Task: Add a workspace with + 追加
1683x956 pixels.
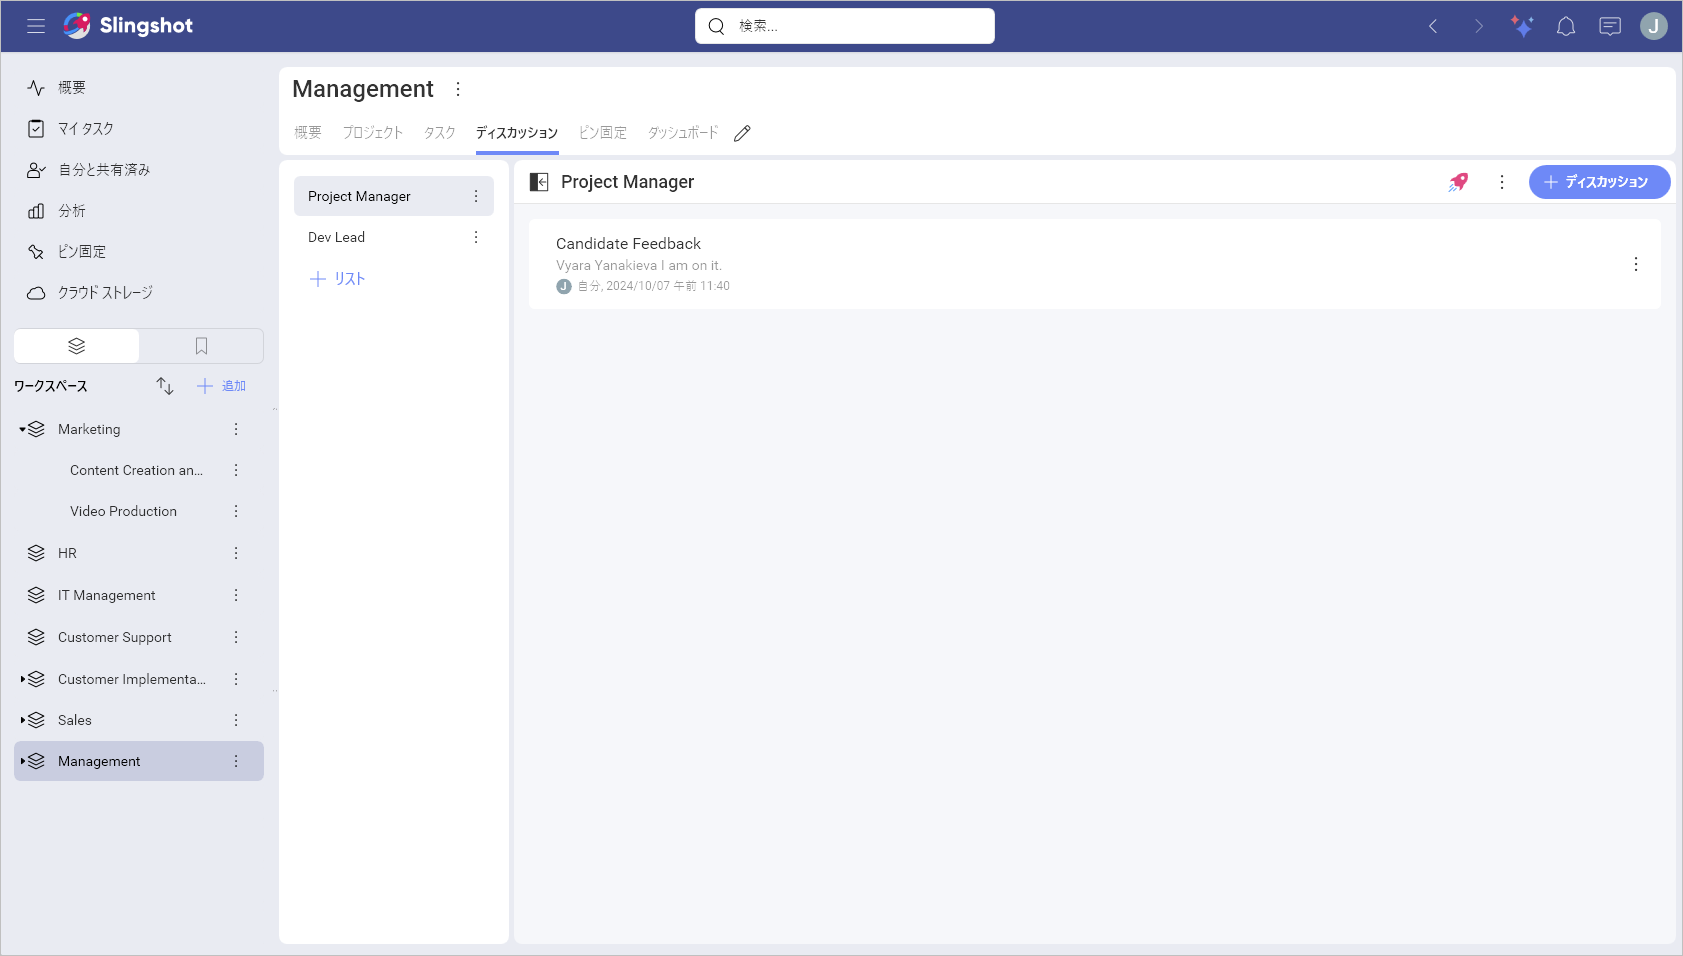Action: click(x=221, y=386)
